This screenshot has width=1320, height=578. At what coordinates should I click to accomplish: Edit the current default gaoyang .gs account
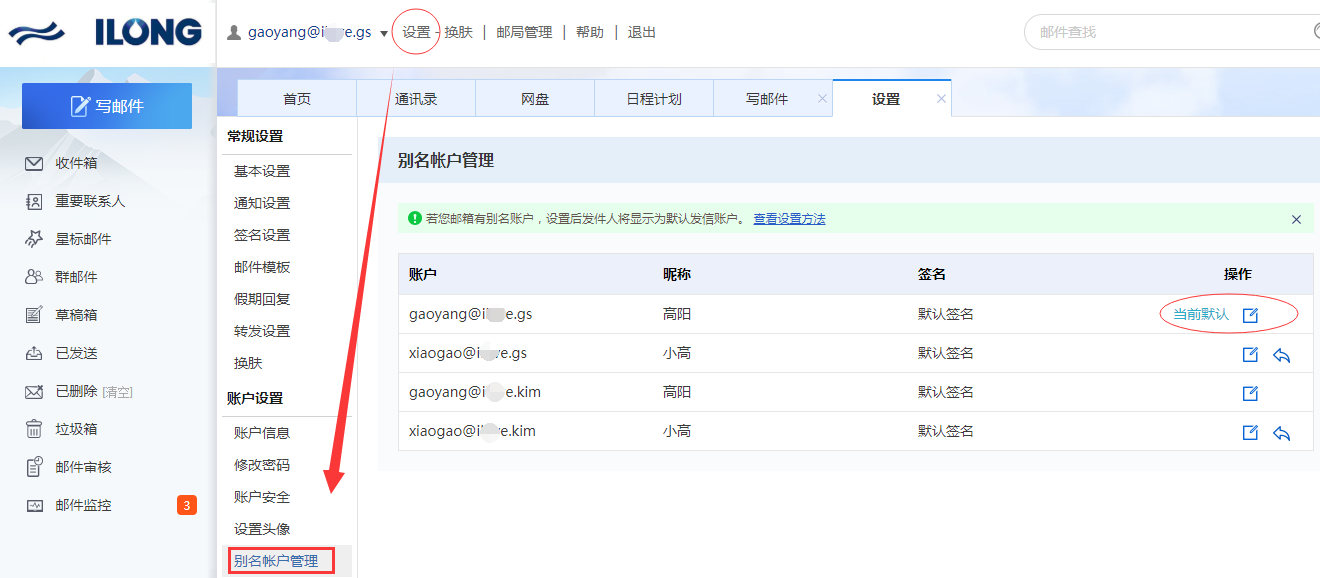tap(1250, 315)
